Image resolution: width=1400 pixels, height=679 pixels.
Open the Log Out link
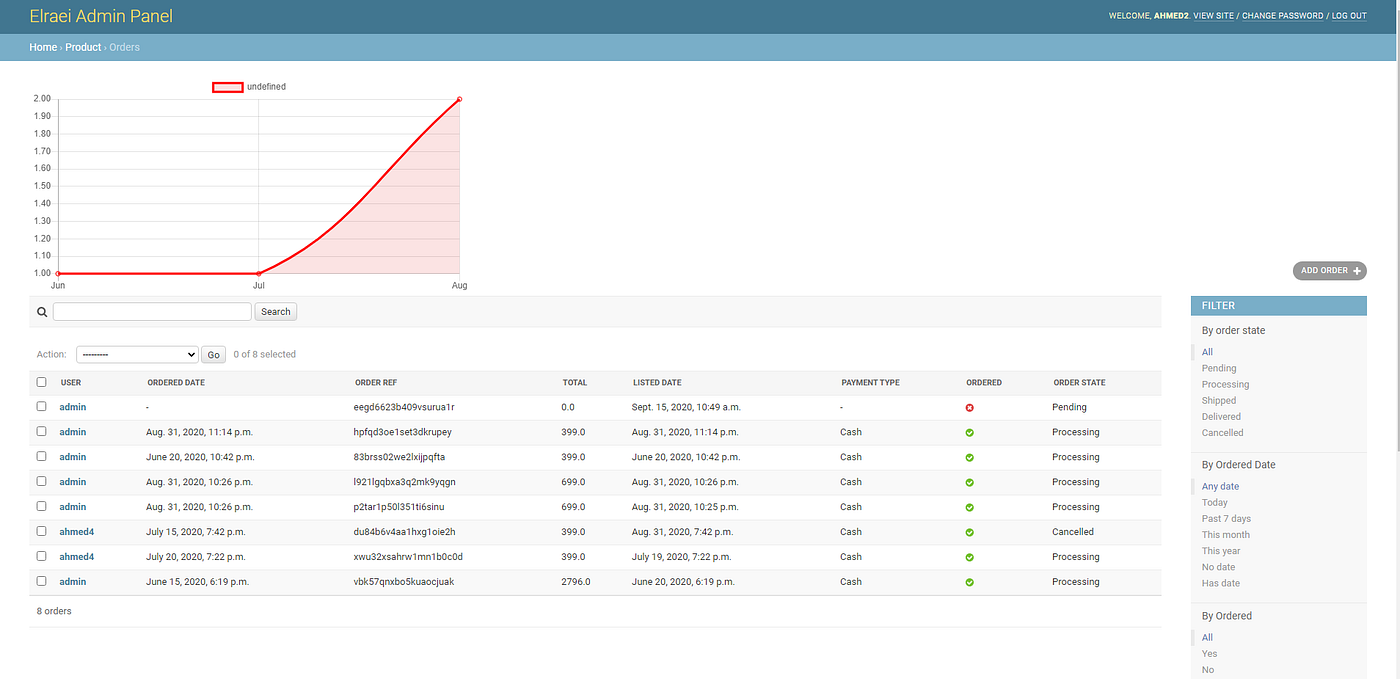pos(1349,16)
